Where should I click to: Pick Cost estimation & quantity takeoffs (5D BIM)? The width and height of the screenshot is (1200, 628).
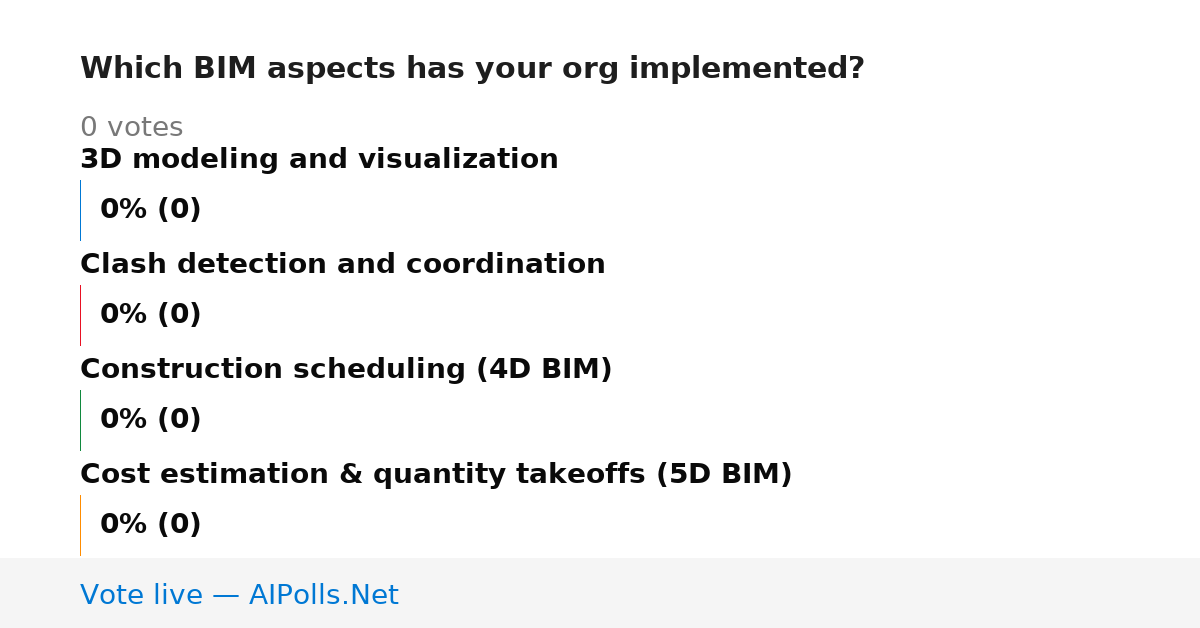436,475
